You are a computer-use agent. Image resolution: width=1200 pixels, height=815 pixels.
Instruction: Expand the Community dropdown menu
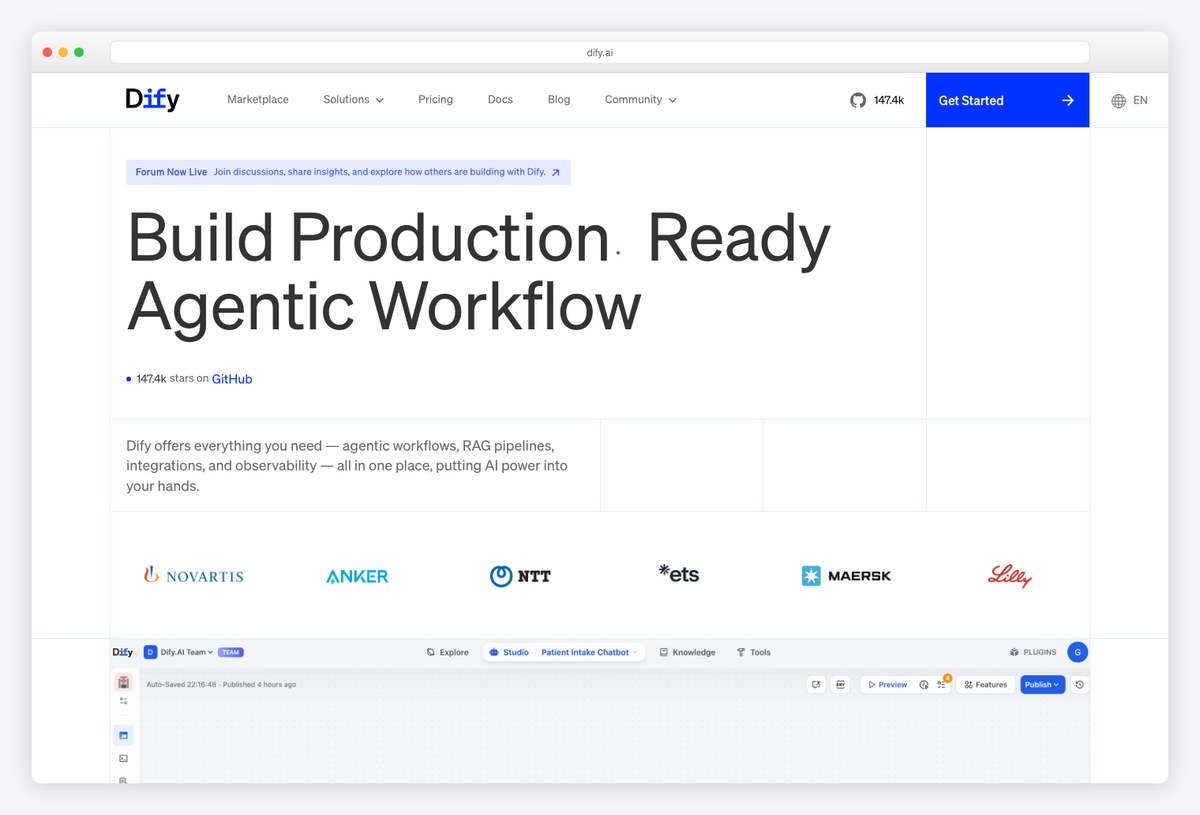(640, 100)
